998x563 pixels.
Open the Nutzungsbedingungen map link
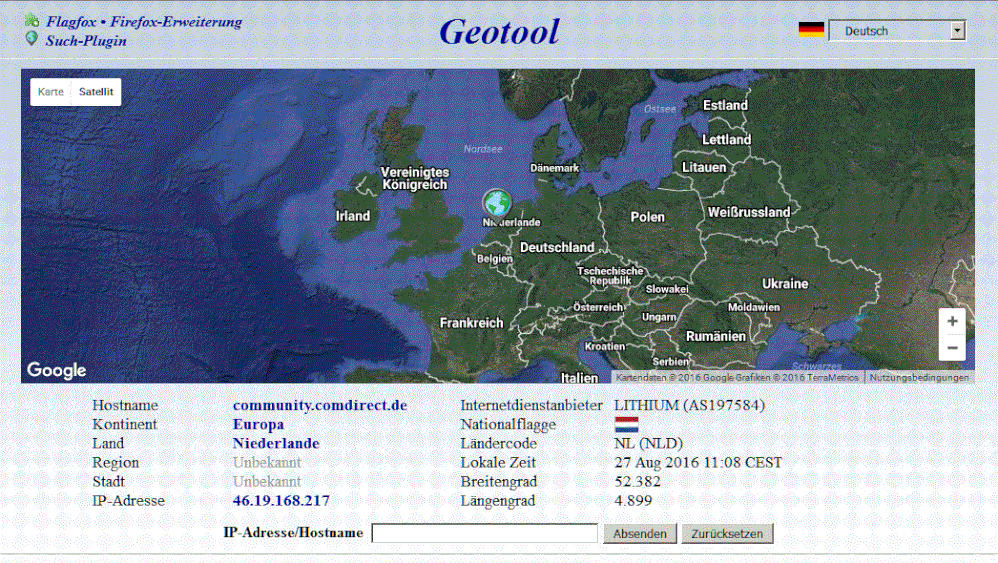(919, 377)
